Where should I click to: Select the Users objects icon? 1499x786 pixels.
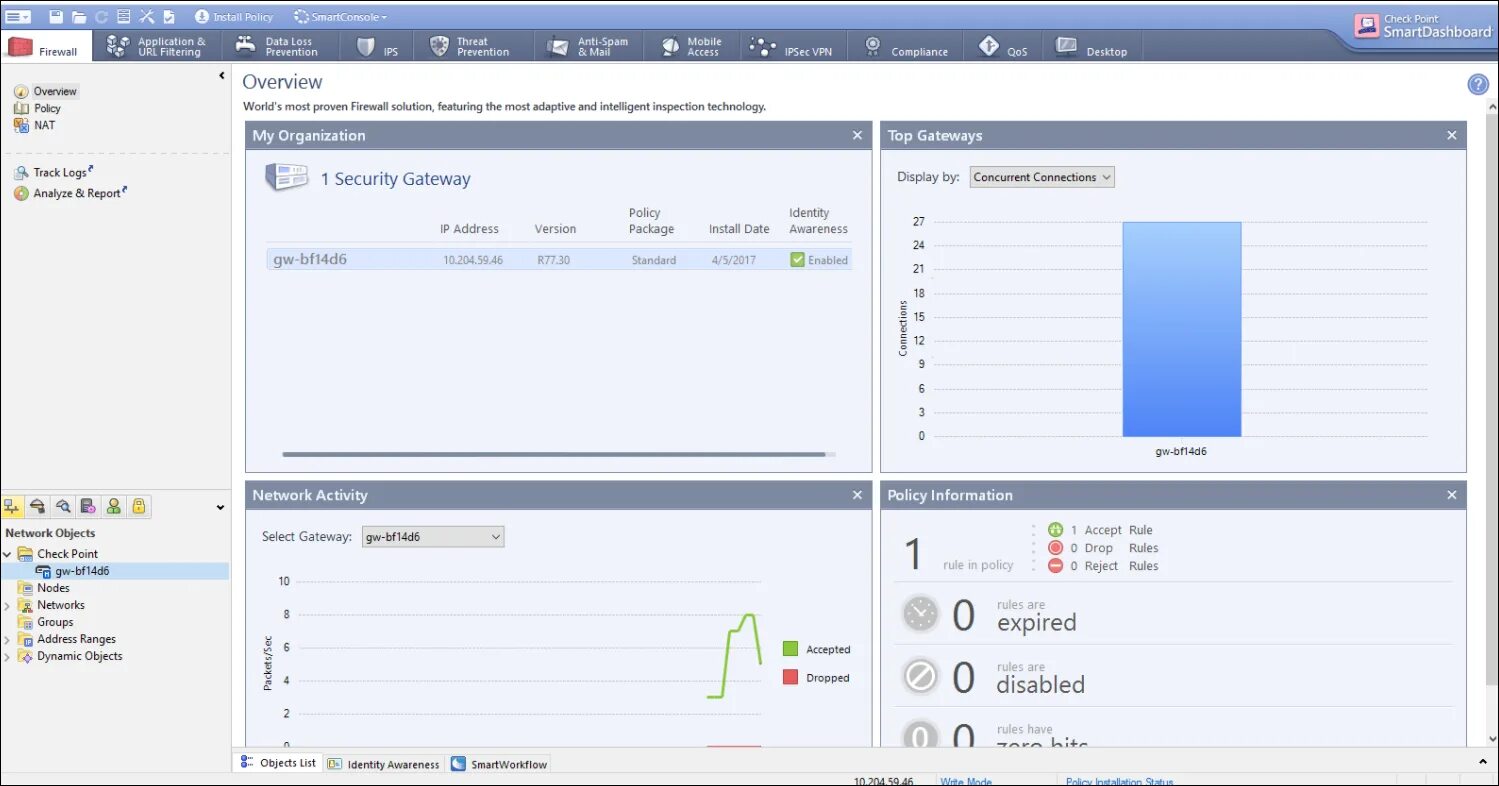coord(114,506)
